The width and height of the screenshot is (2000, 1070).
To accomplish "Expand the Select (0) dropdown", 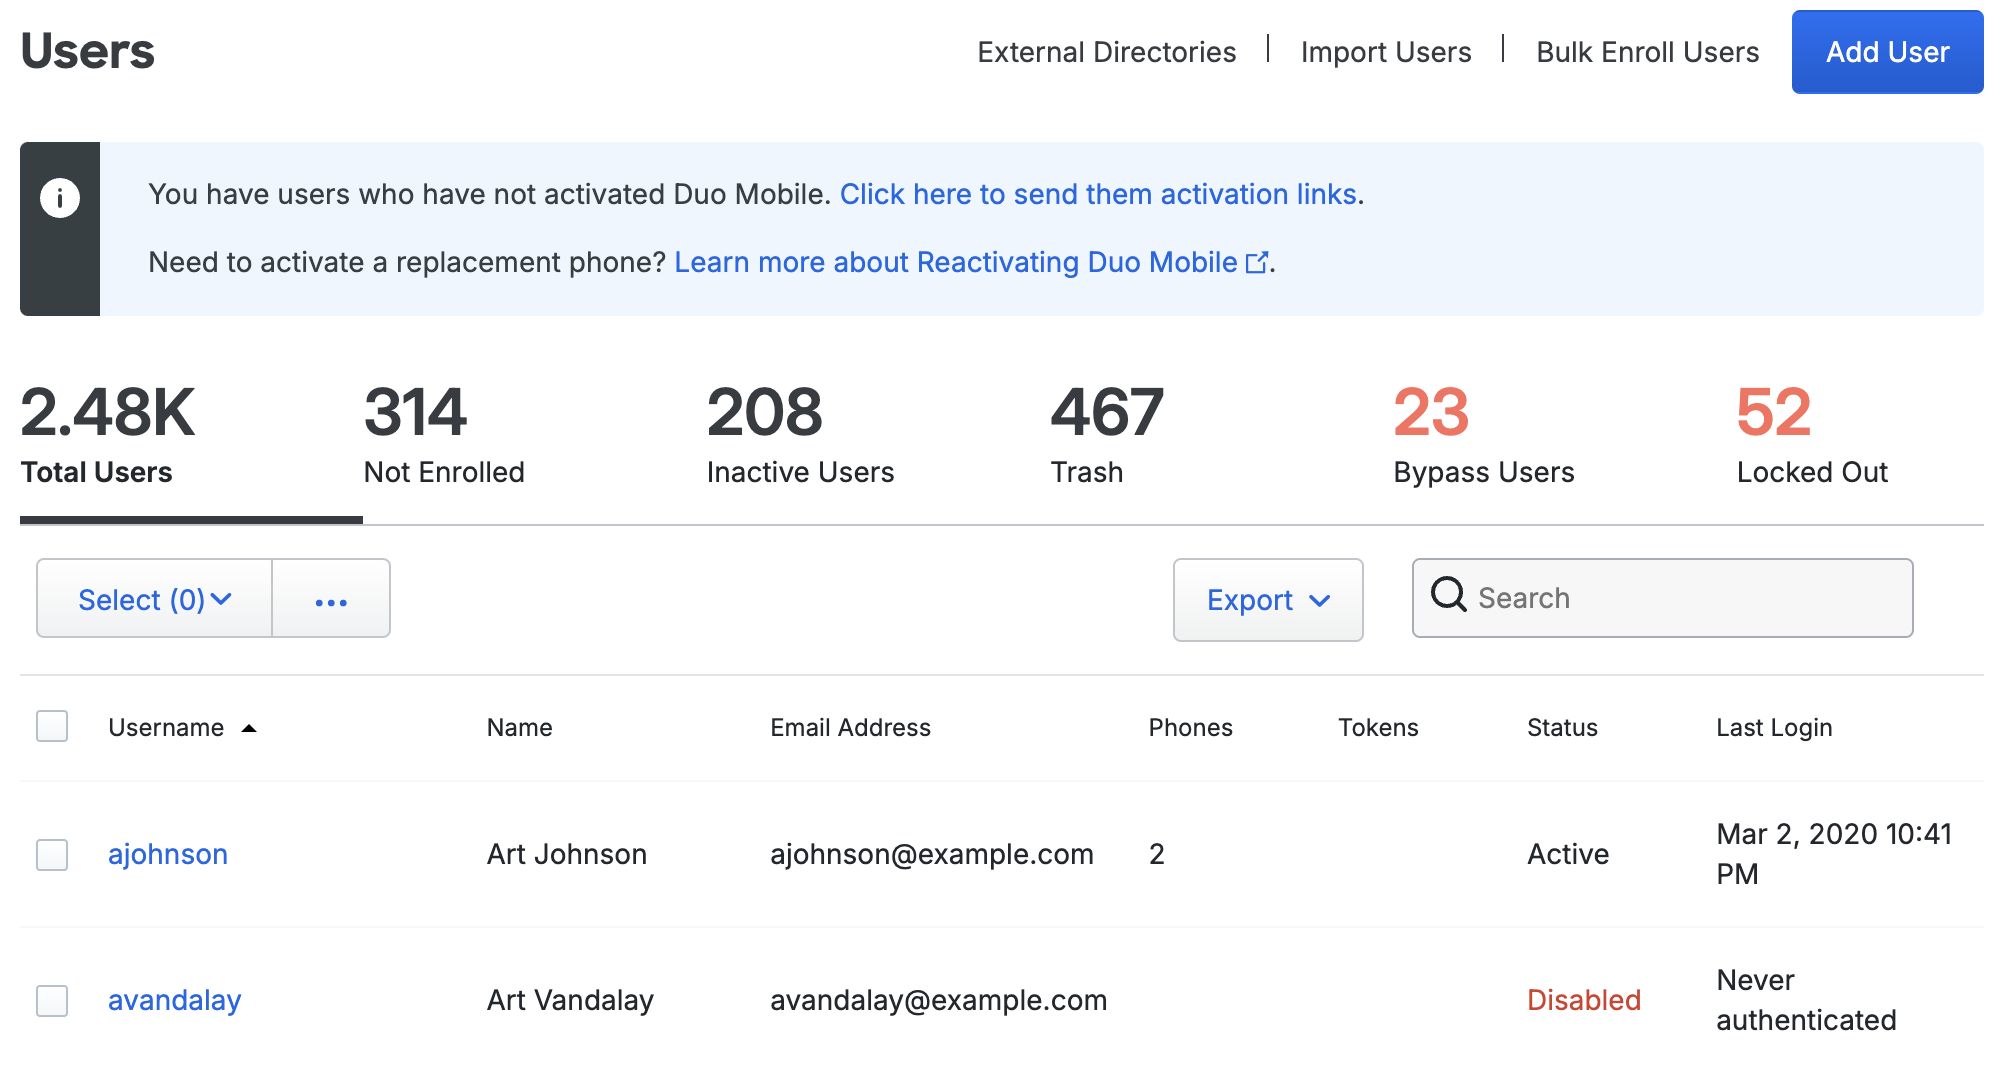I will tap(155, 600).
